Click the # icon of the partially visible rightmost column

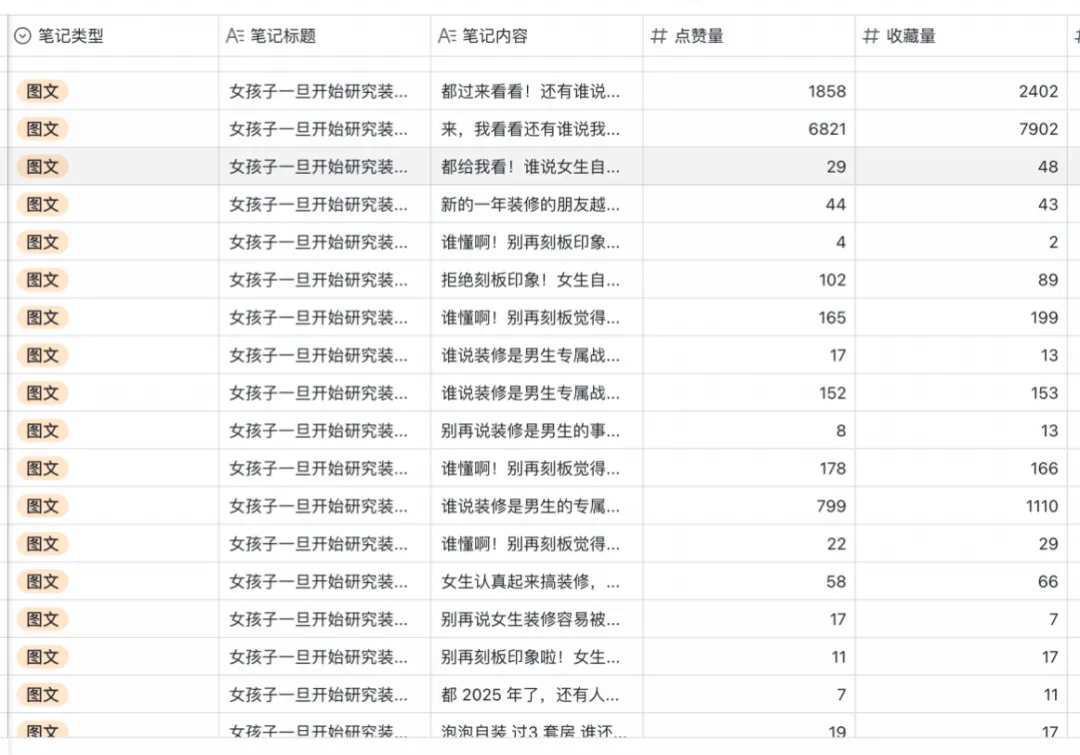pyautogui.click(x=1076, y=36)
